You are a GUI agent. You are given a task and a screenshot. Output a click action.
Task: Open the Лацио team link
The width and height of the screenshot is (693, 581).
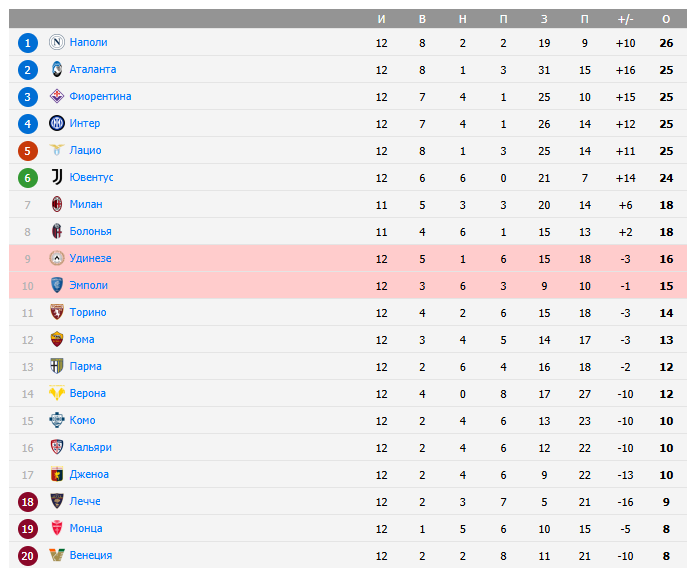click(85, 150)
